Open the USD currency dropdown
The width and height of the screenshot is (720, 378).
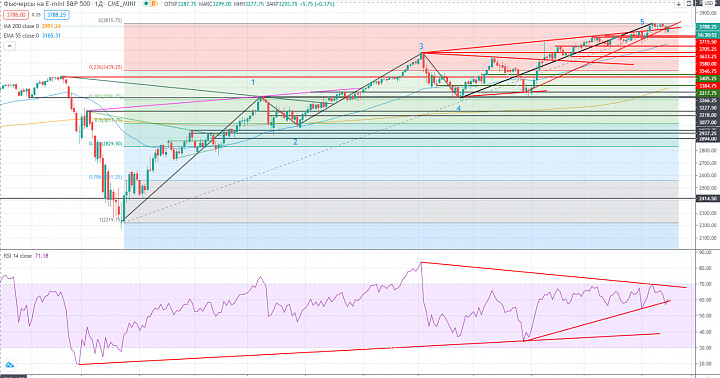(x=709, y=4)
